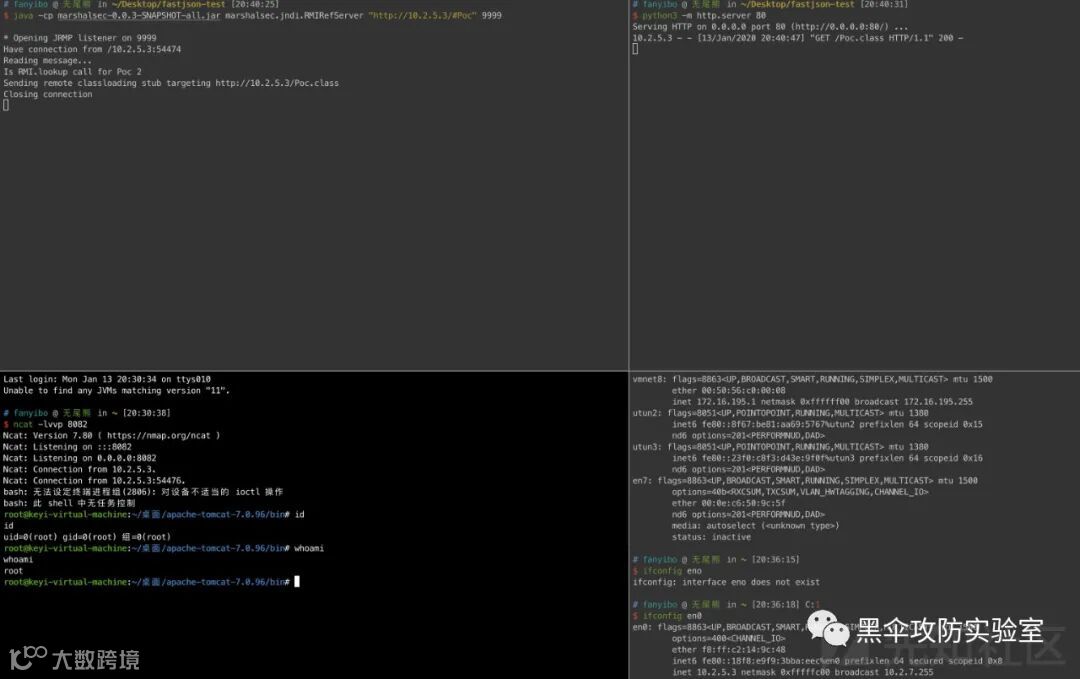Select 'Is RMI.lookup call for Poc 2' line
The height and width of the screenshot is (679, 1080).
(x=72, y=72)
